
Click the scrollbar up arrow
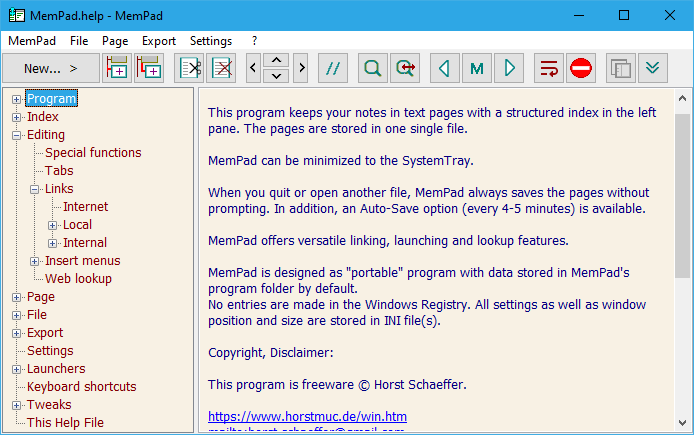[x=682, y=98]
